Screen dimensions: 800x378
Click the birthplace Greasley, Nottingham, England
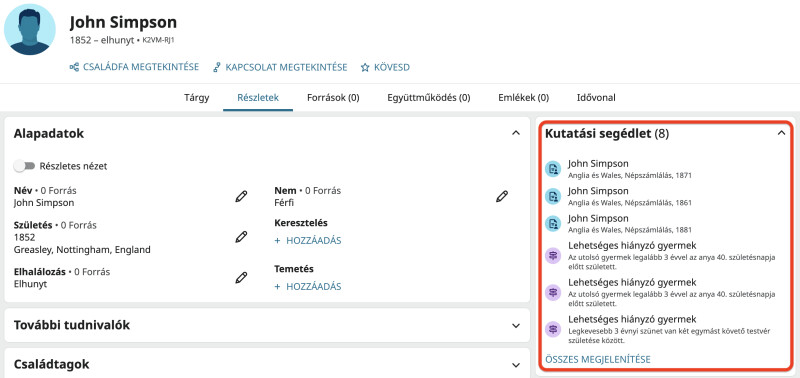coord(82,250)
